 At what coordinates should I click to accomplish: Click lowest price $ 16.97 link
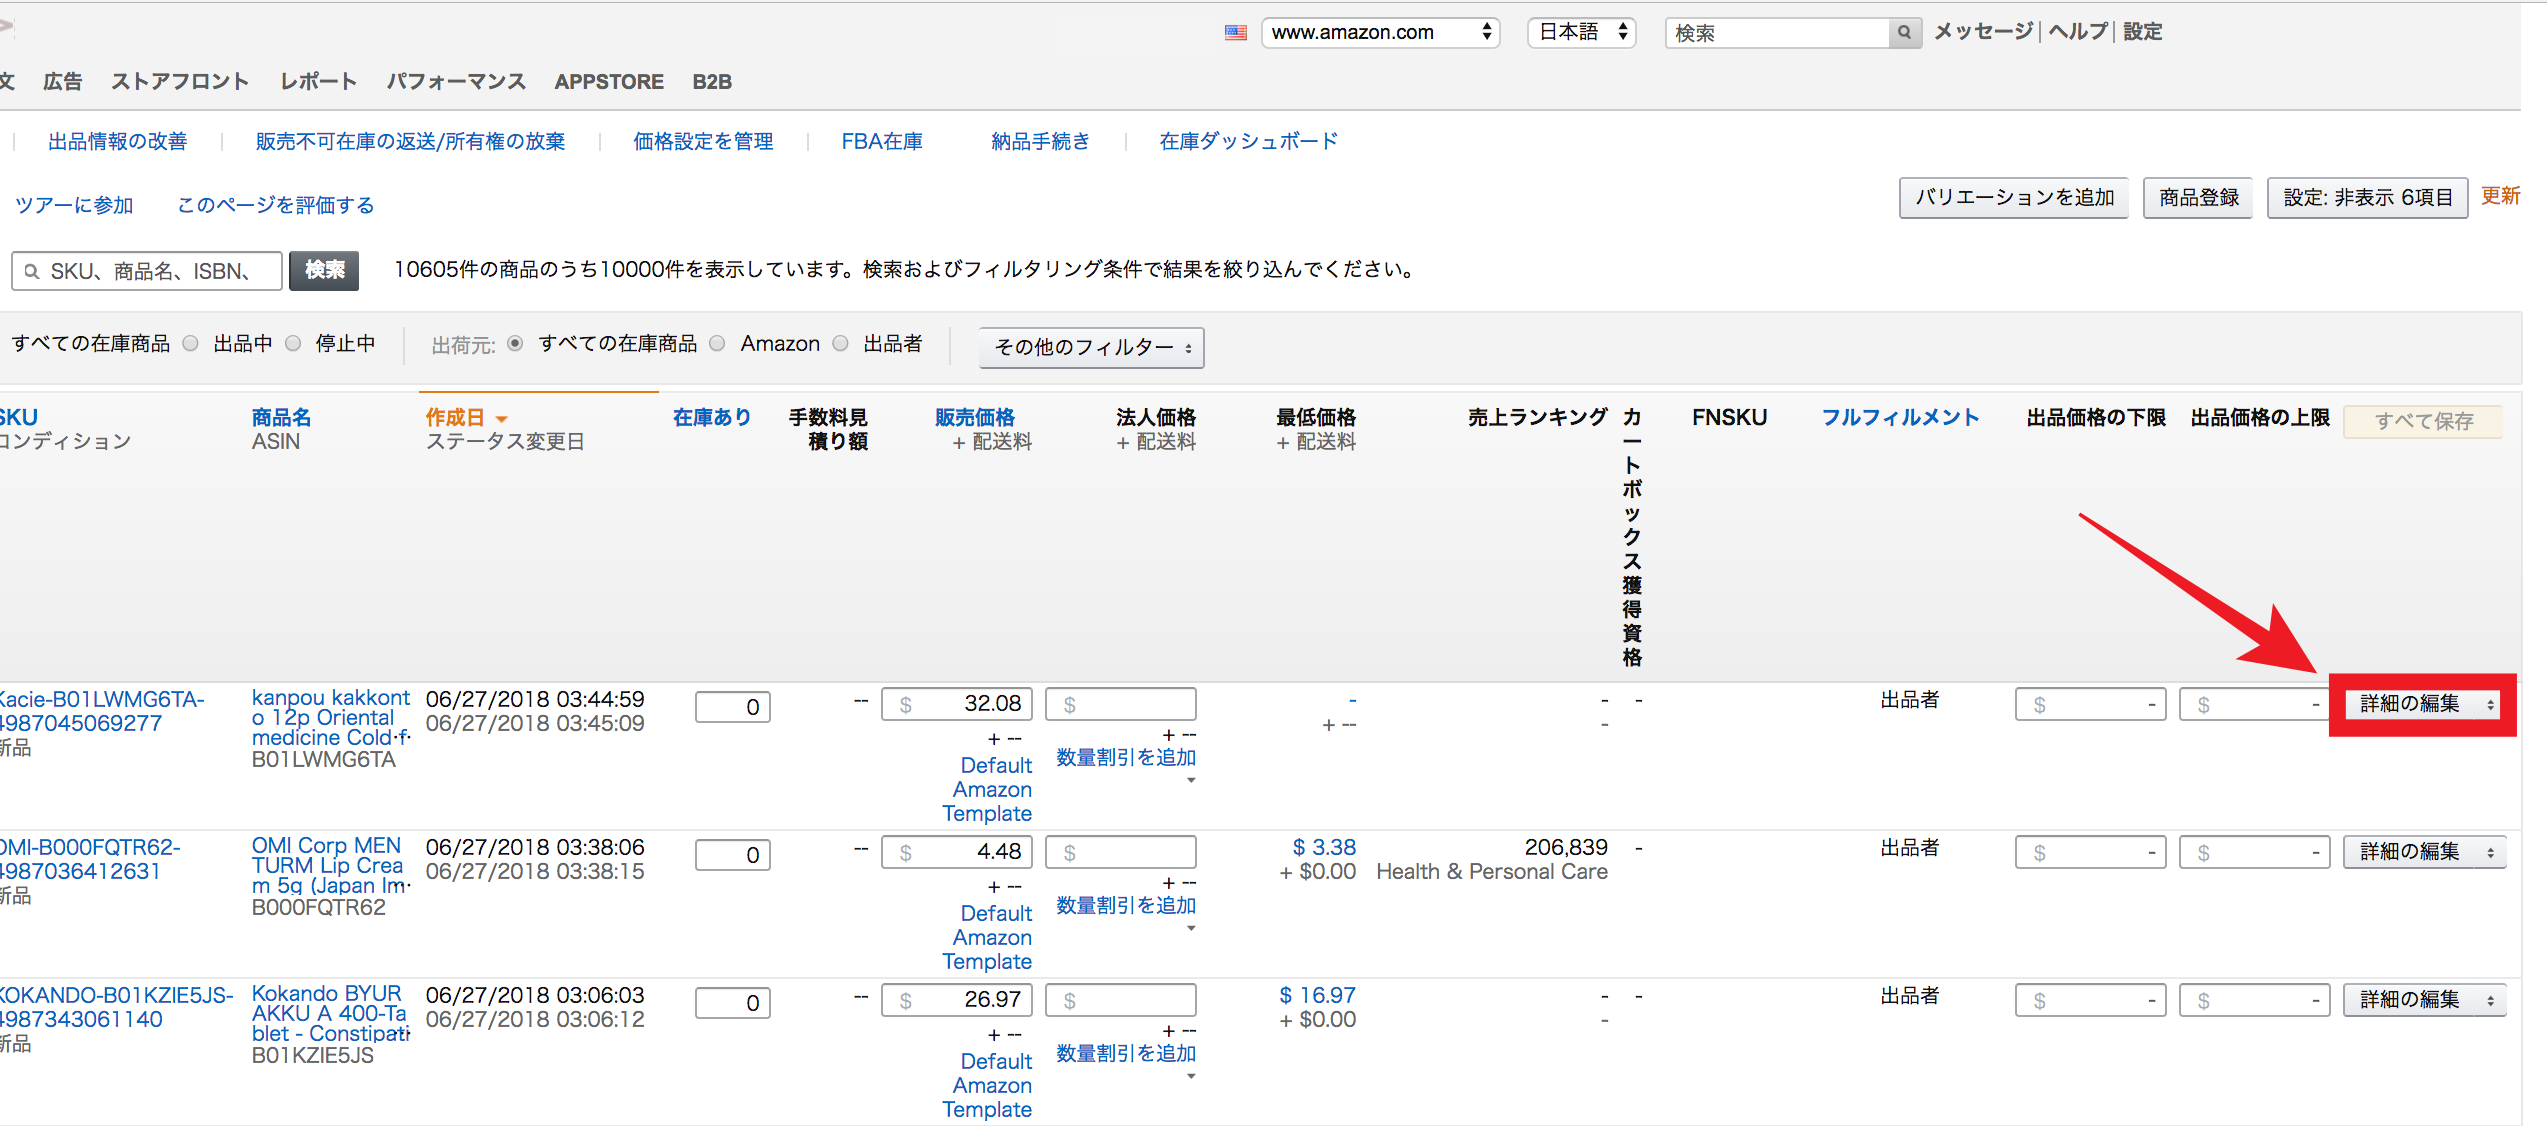1318,995
